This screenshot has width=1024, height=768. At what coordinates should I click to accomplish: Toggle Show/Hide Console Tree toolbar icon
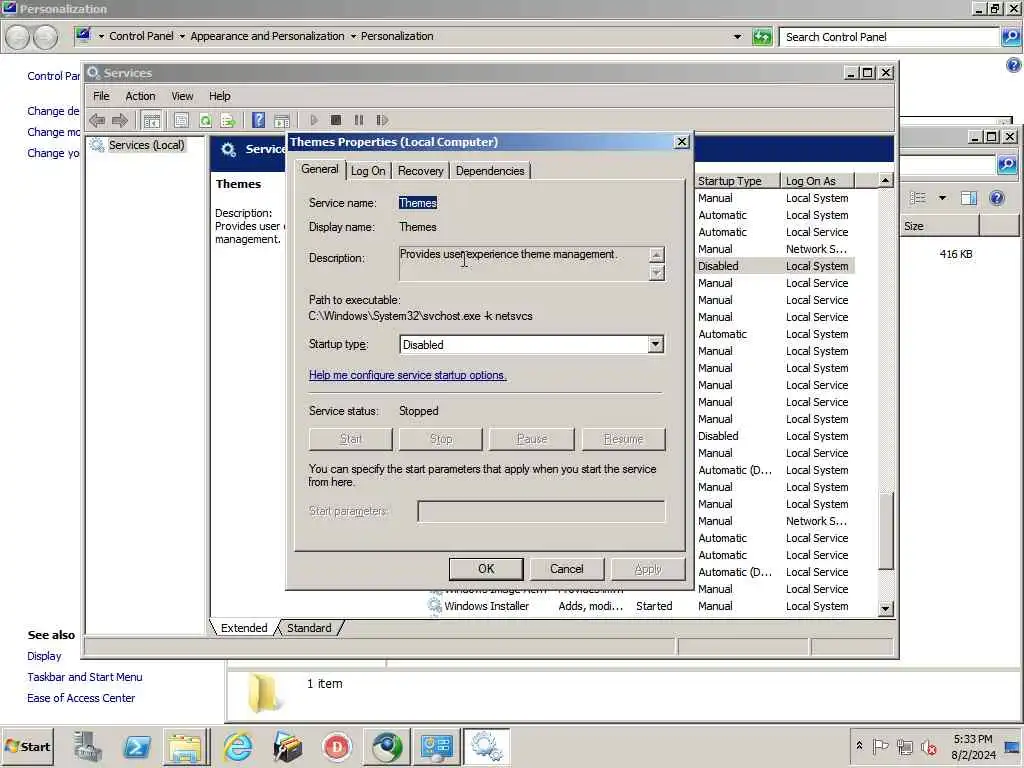pos(152,120)
